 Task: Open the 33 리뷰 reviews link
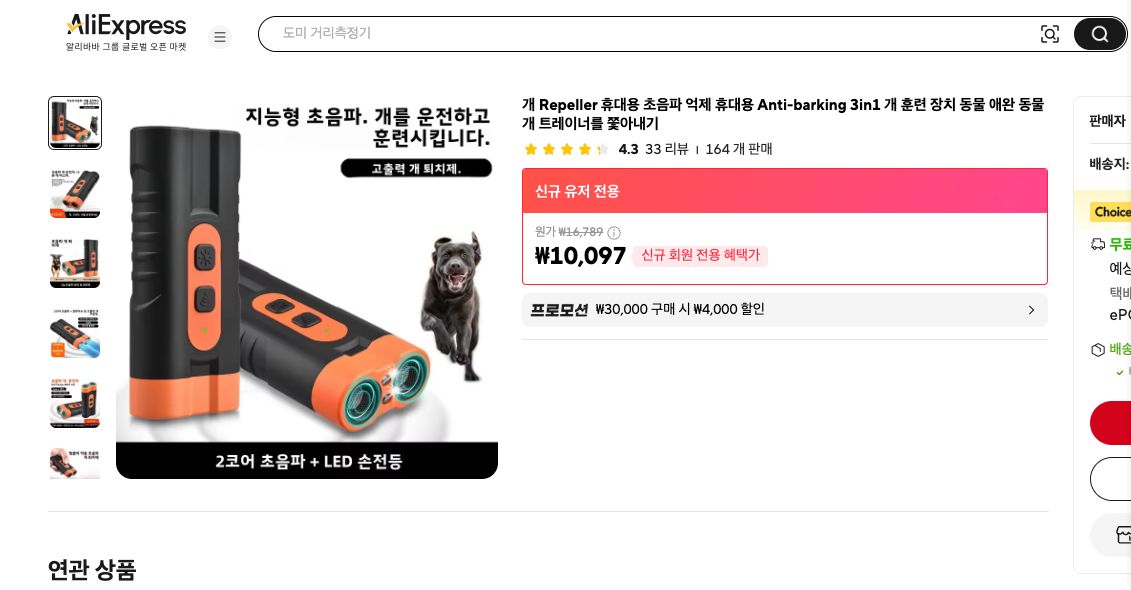[x=667, y=149]
